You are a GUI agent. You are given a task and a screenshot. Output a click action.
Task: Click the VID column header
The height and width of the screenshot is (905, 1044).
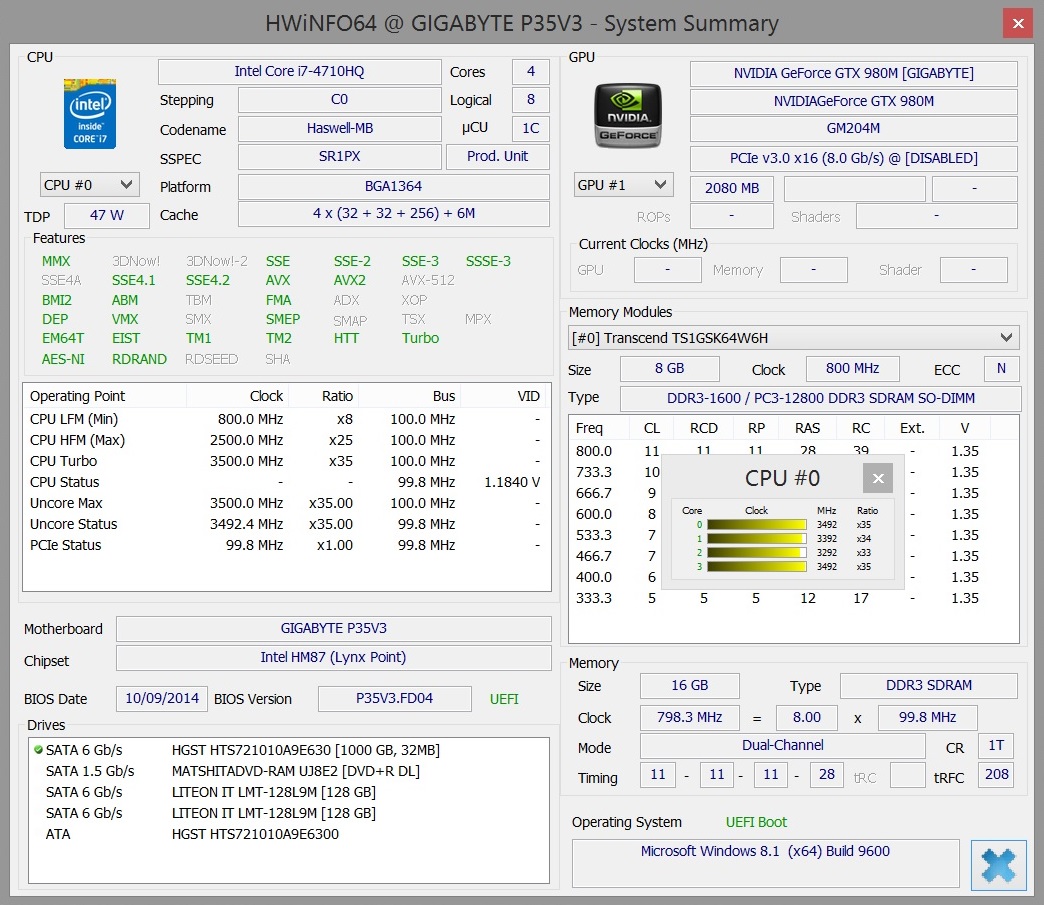[x=503, y=396]
